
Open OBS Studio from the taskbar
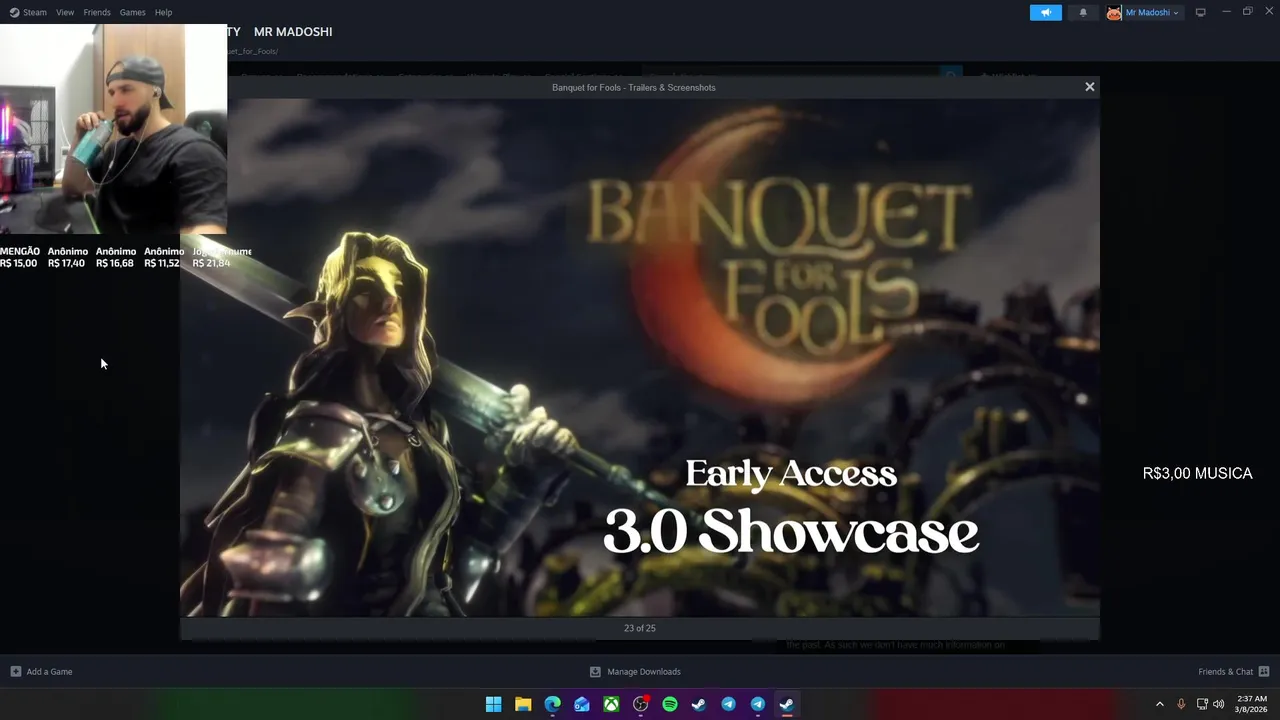pyautogui.click(x=641, y=704)
